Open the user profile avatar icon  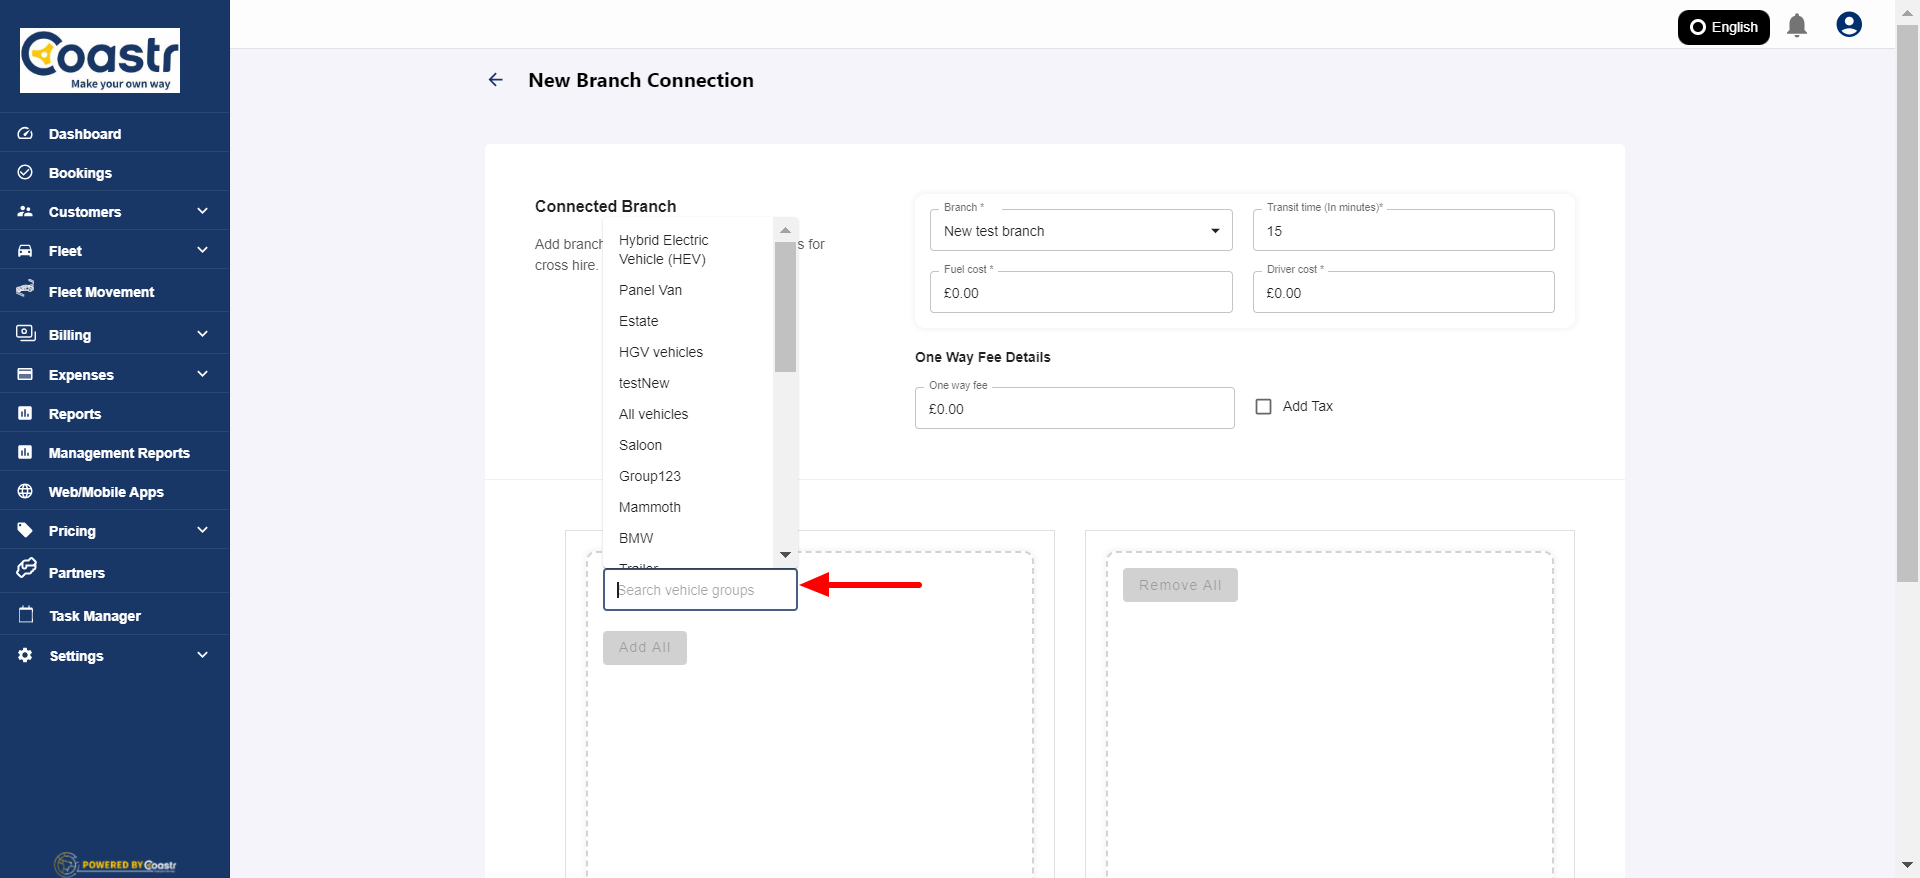tap(1849, 25)
